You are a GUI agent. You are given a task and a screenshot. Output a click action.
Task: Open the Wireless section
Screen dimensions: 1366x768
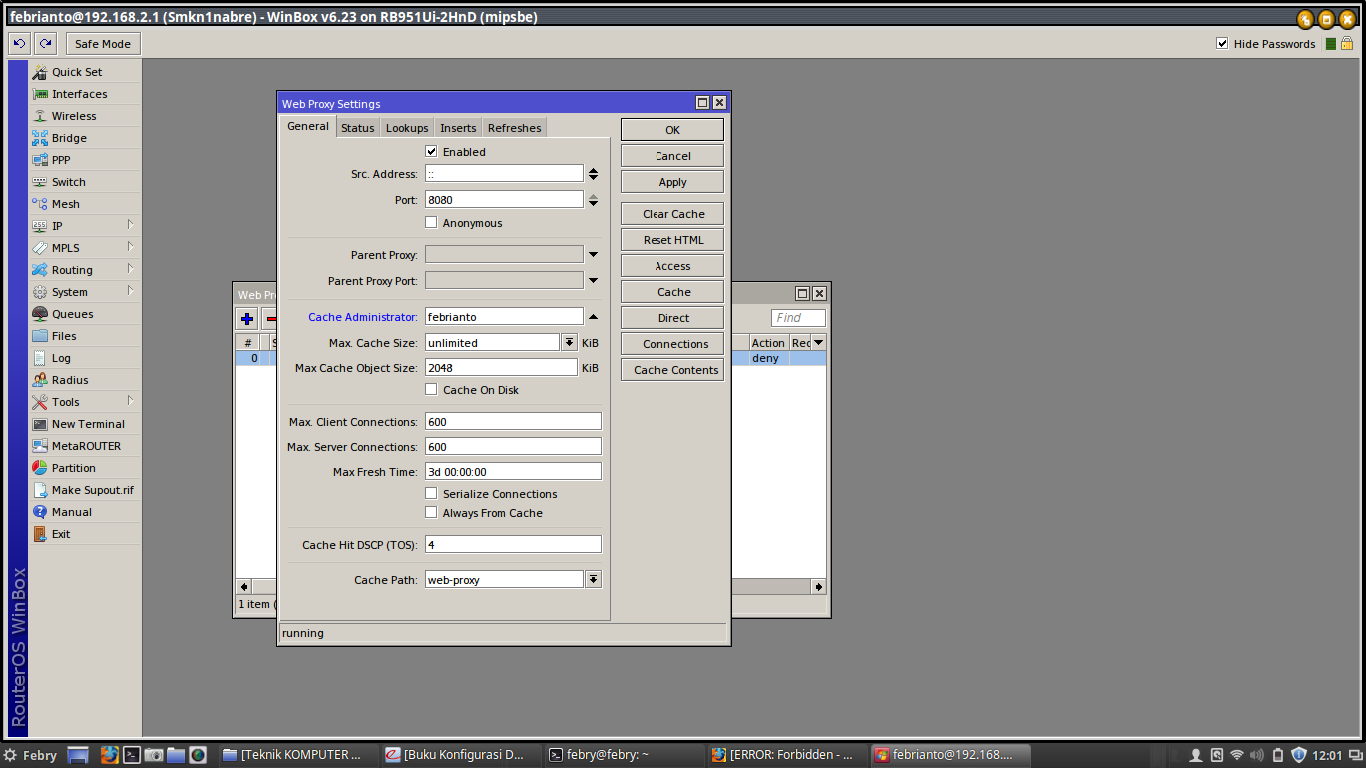click(x=74, y=116)
